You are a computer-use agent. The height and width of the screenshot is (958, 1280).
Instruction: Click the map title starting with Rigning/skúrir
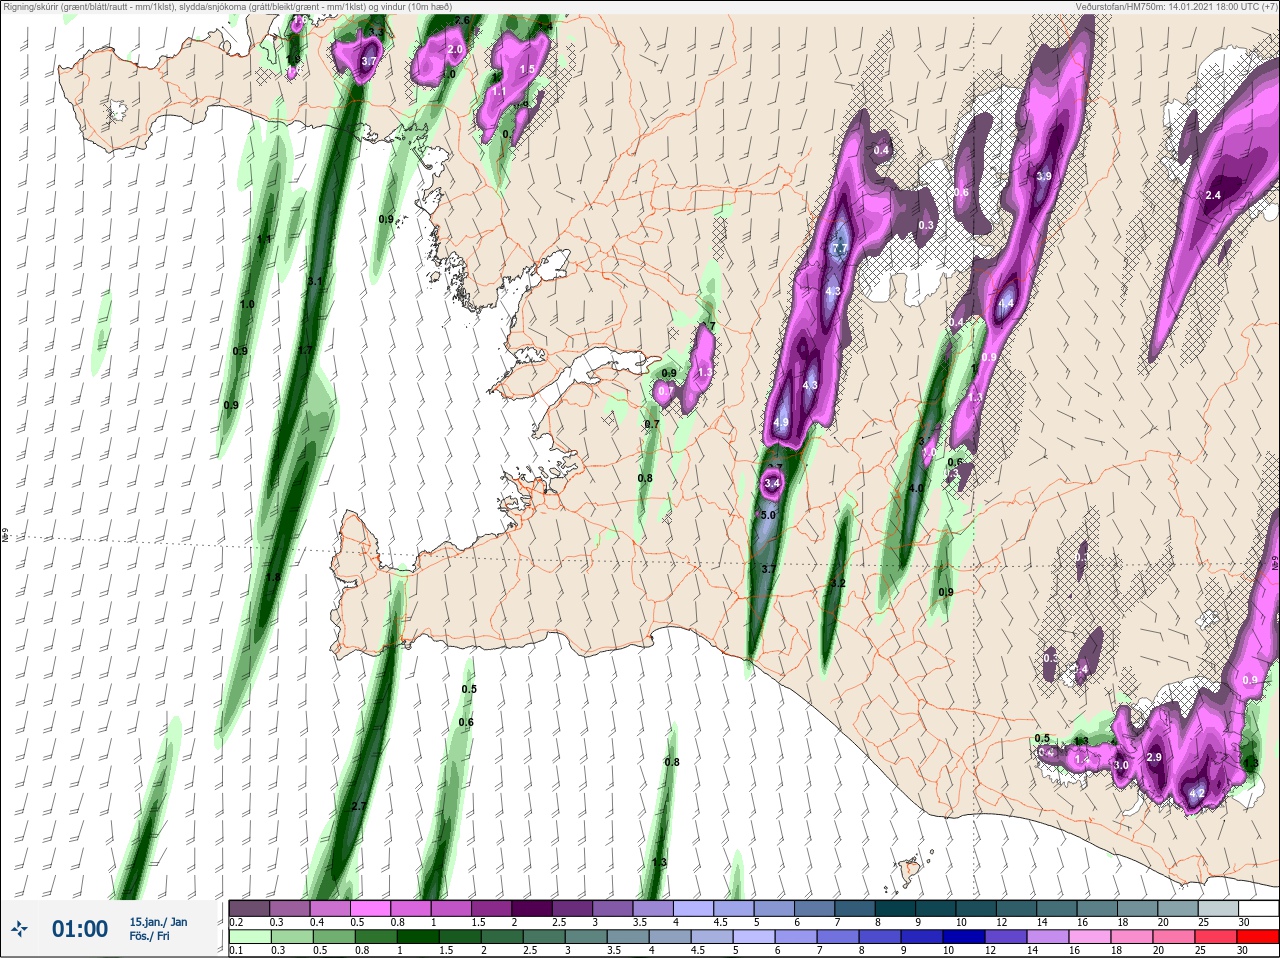226,7
